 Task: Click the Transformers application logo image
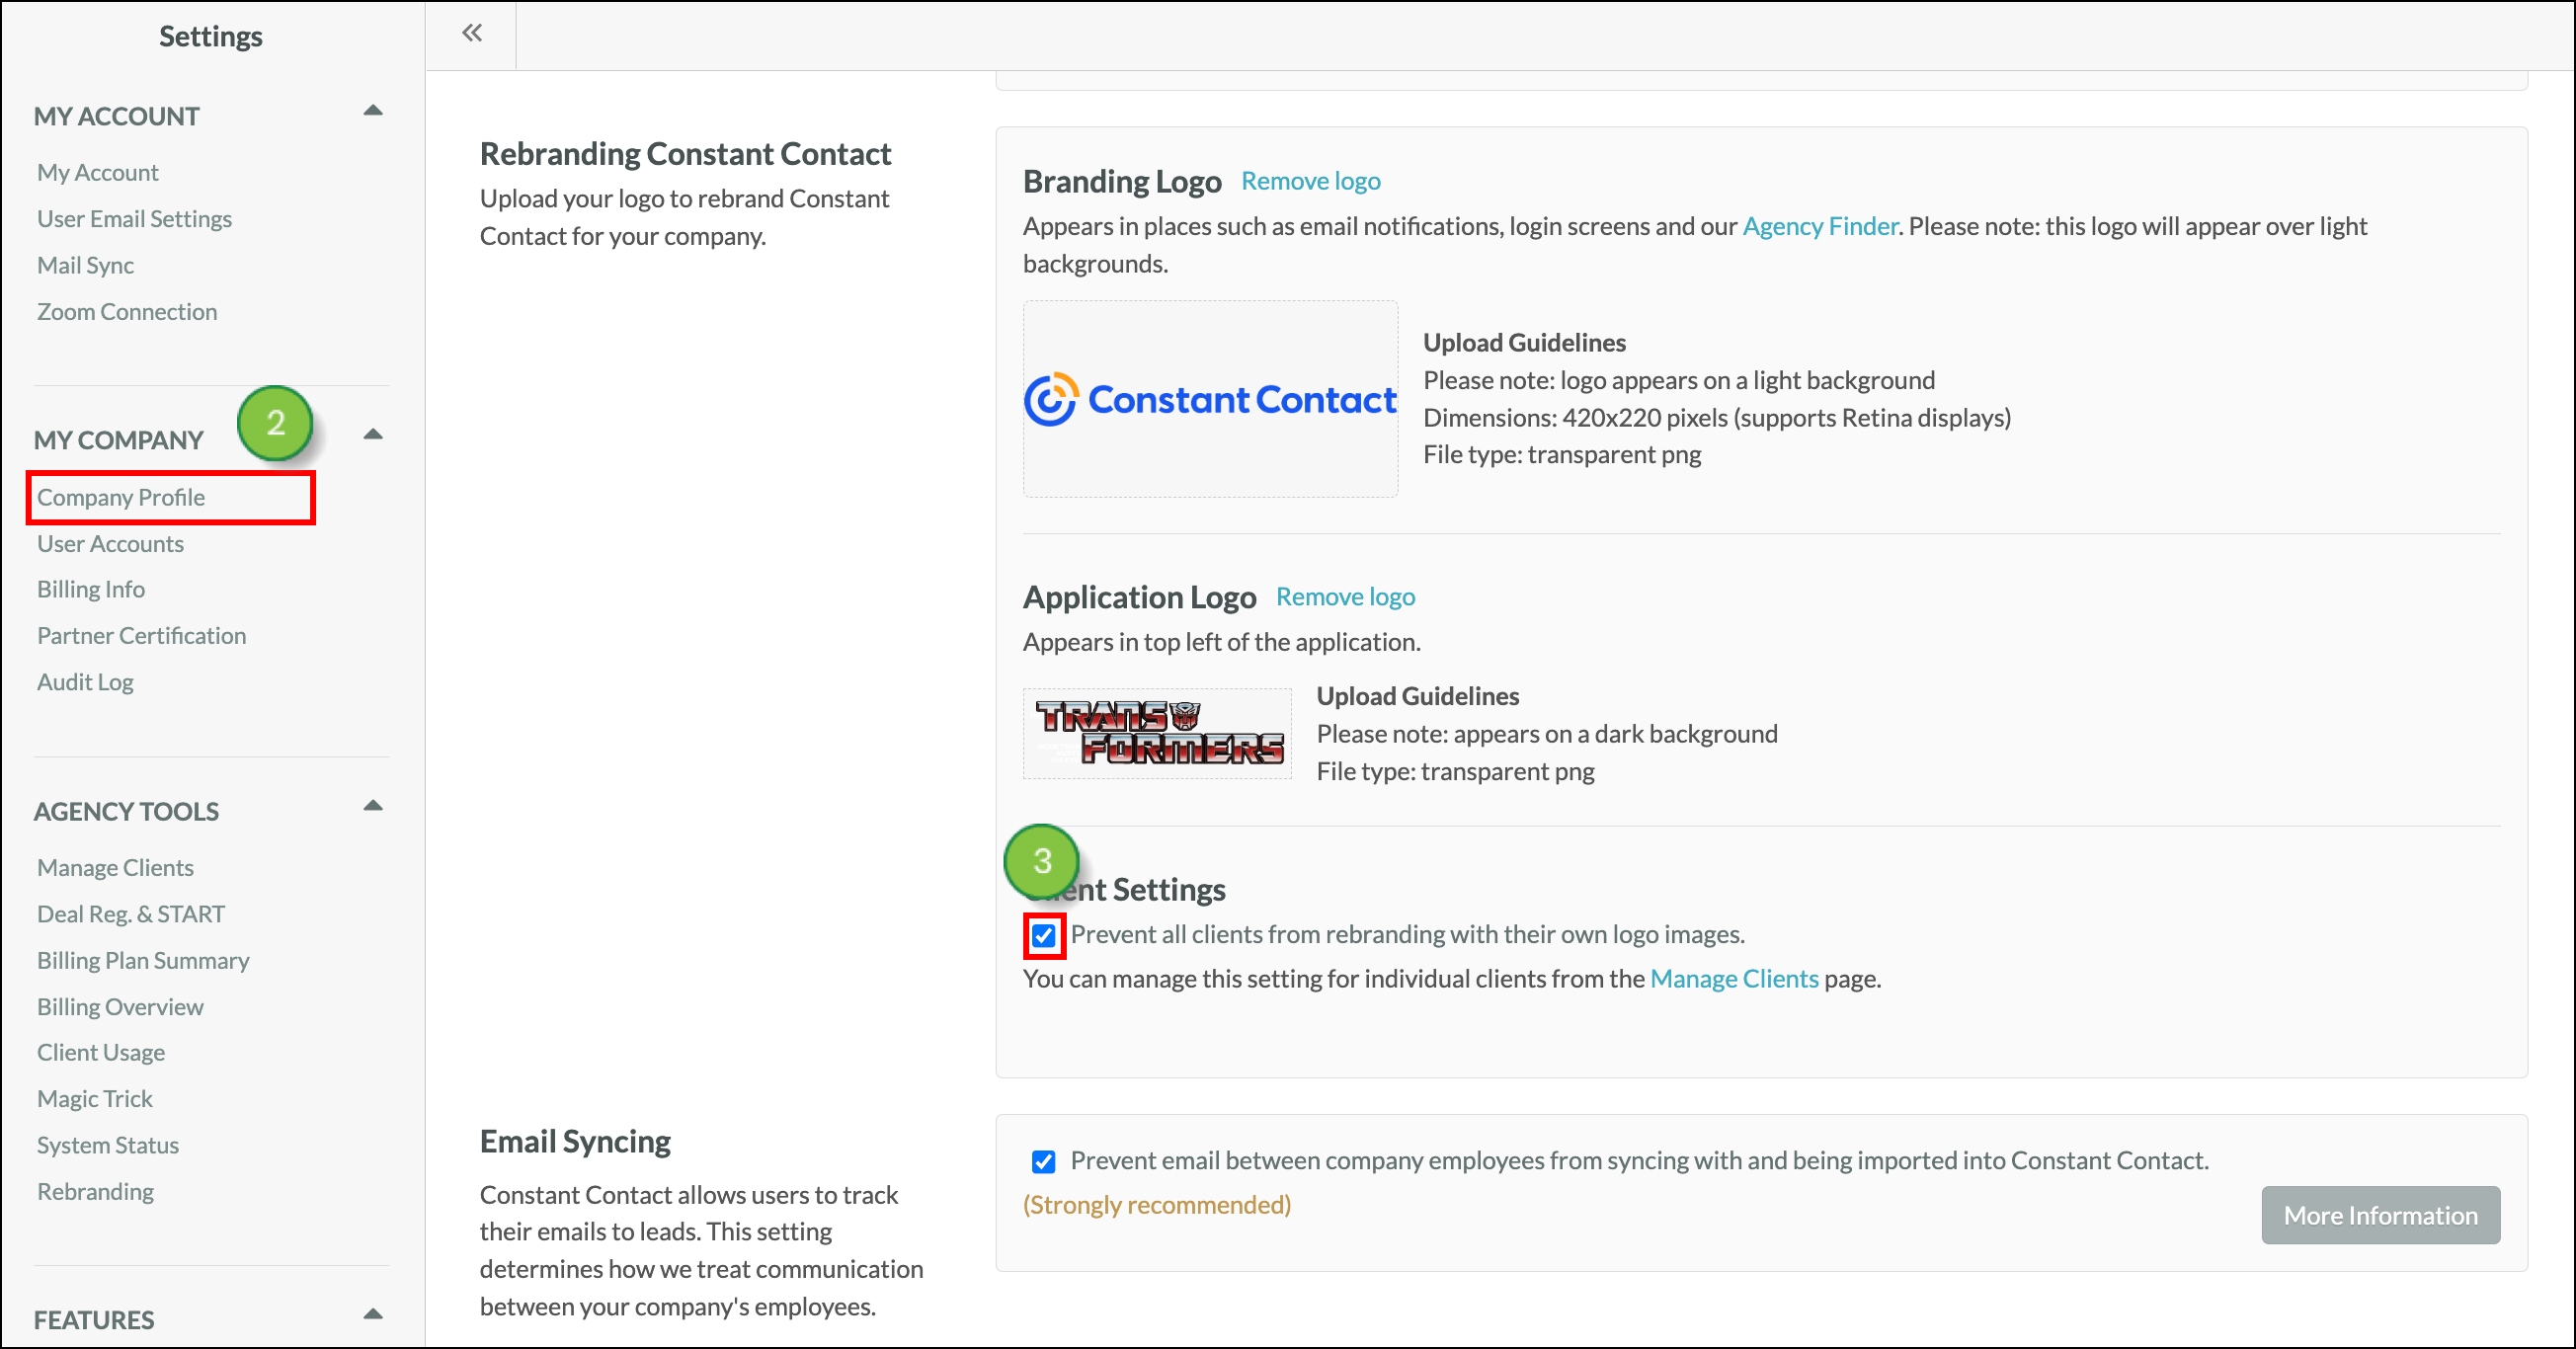(1157, 733)
